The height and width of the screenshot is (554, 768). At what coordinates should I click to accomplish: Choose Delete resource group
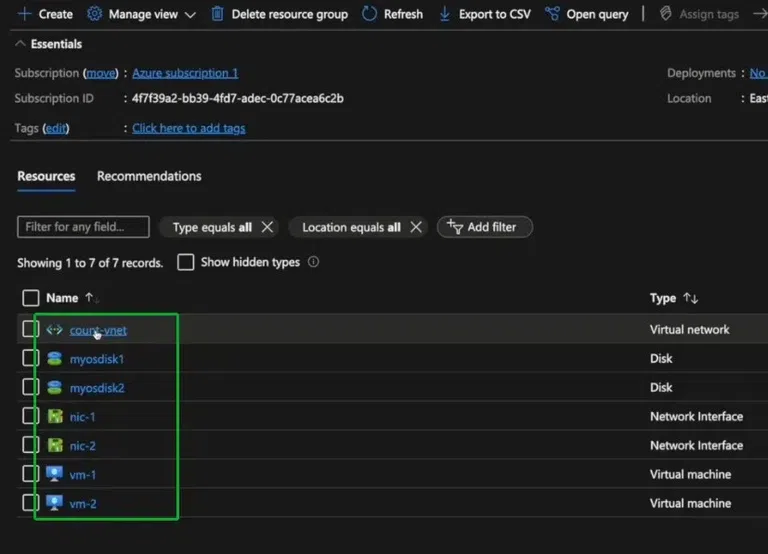(289, 14)
